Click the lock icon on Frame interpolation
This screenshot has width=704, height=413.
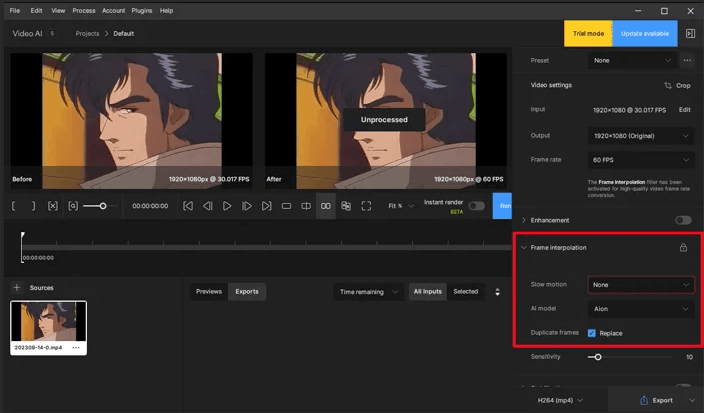(x=683, y=247)
